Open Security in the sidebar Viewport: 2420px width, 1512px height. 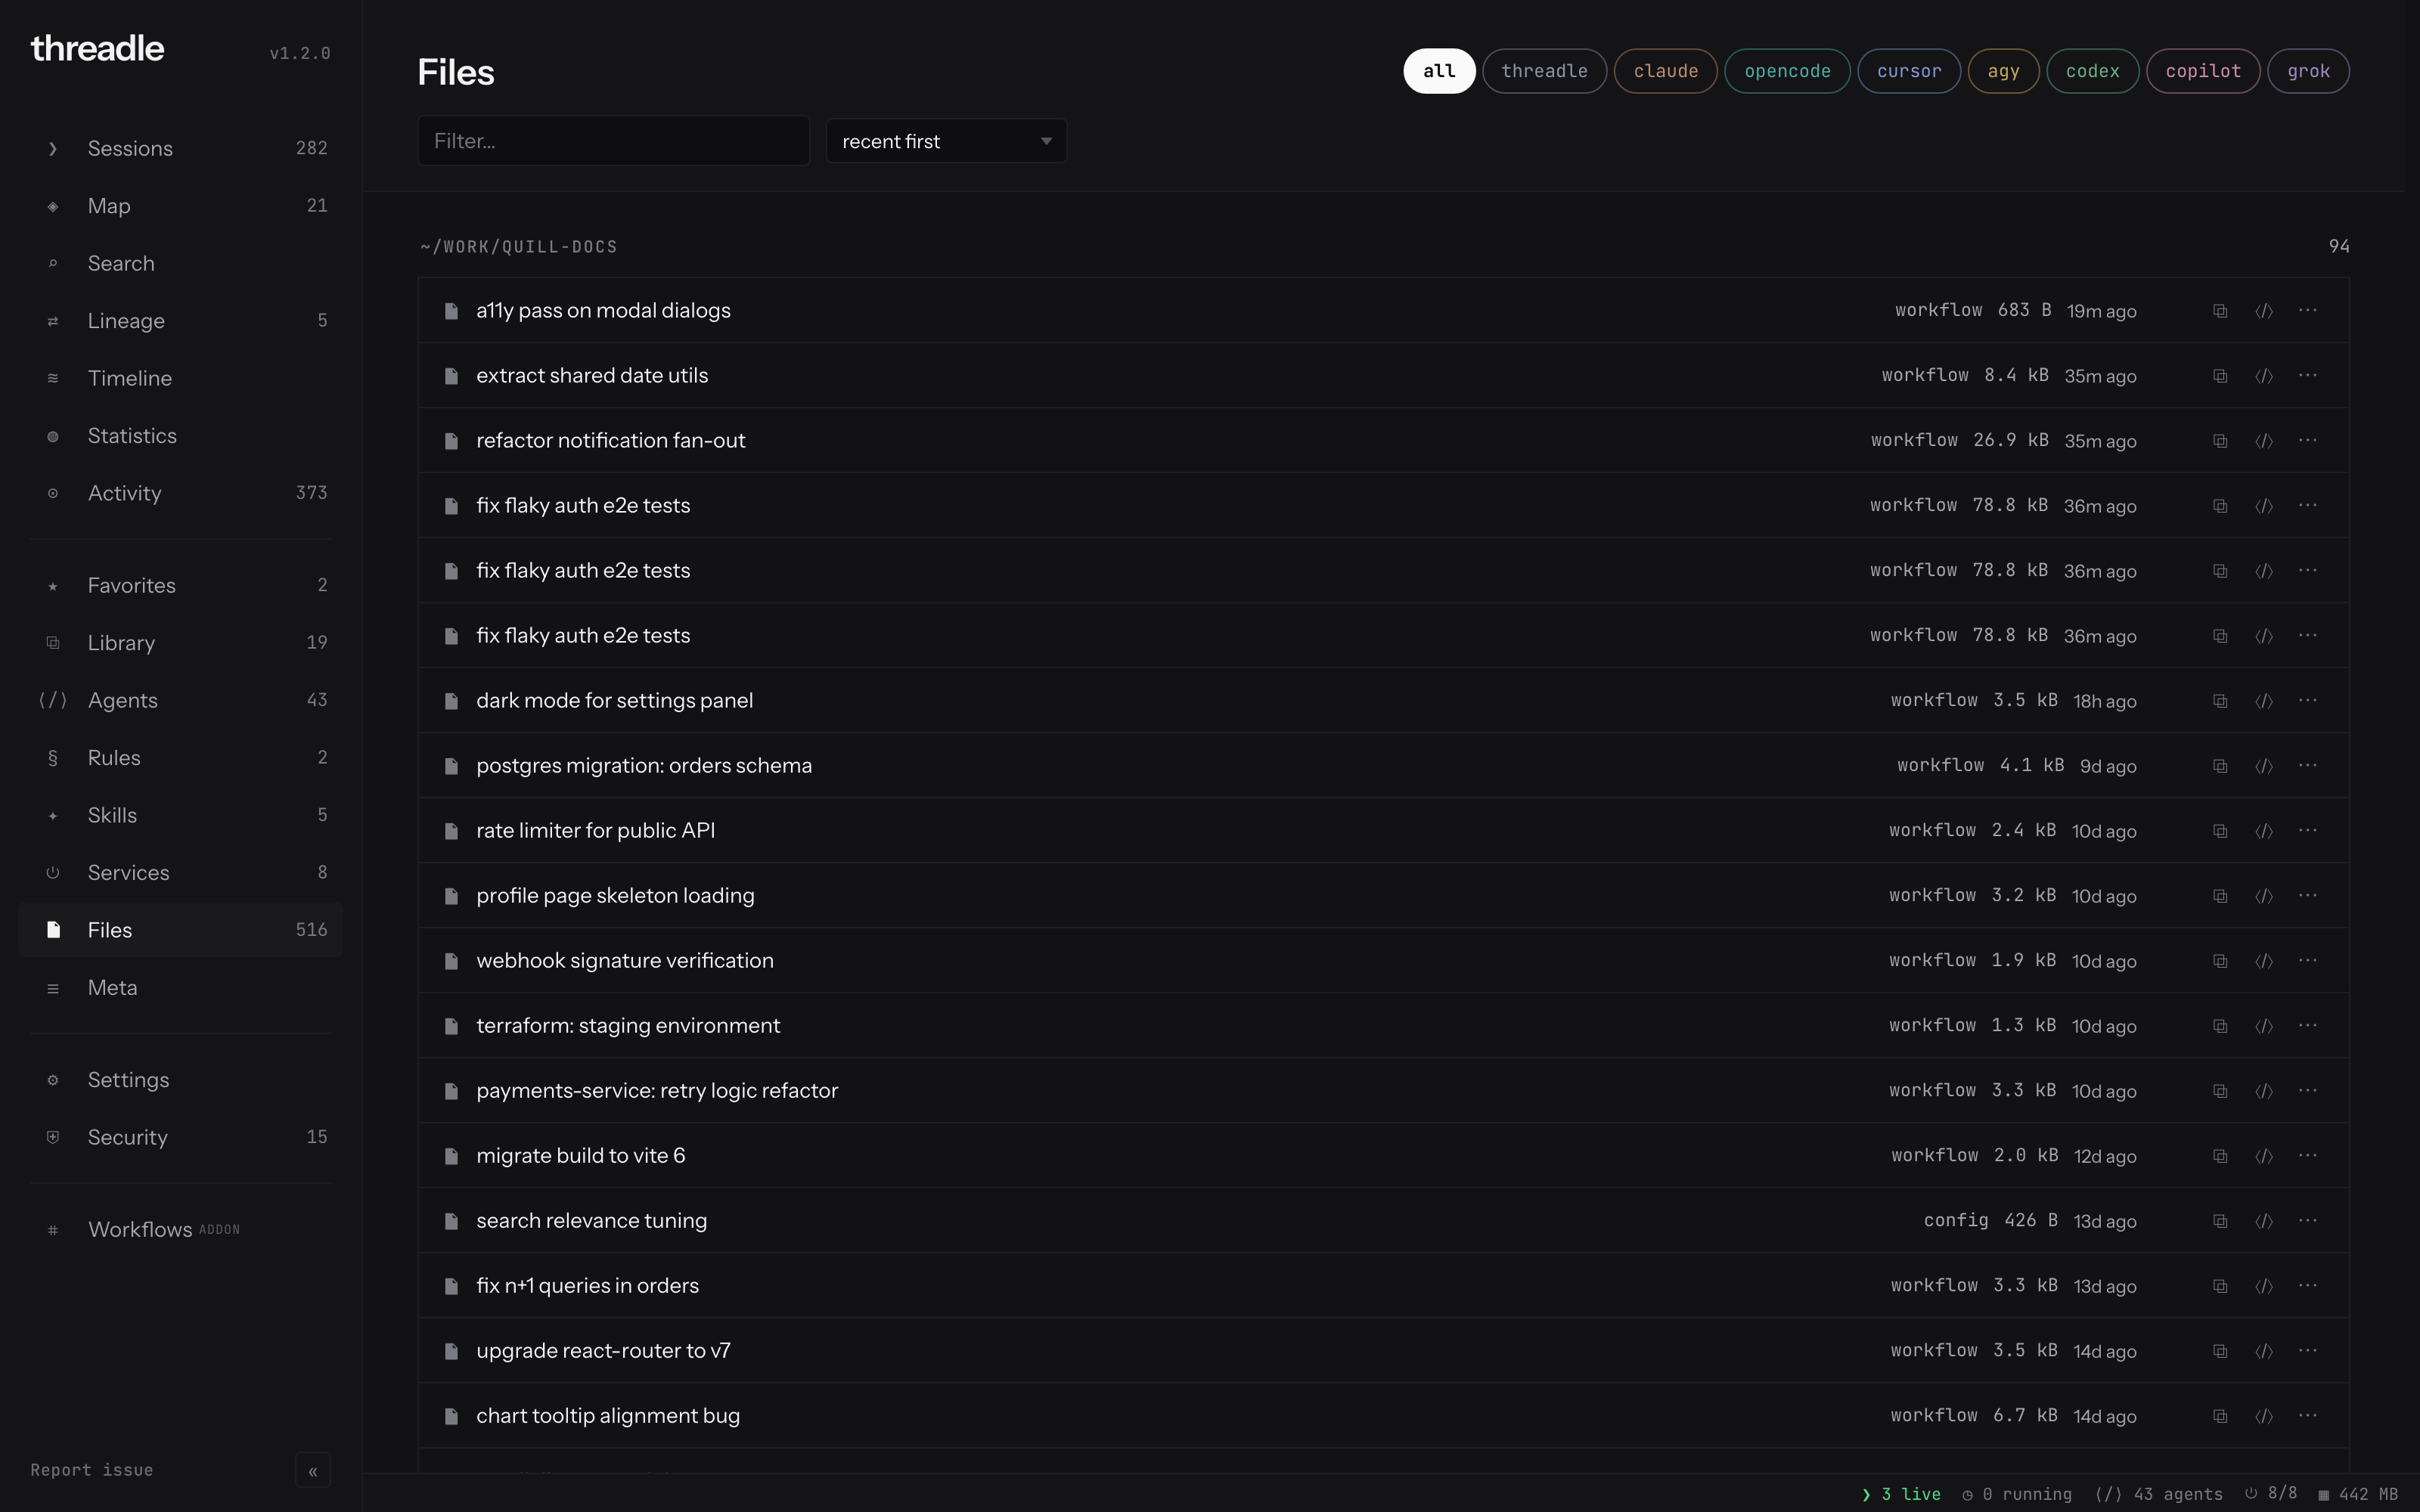[180, 1137]
